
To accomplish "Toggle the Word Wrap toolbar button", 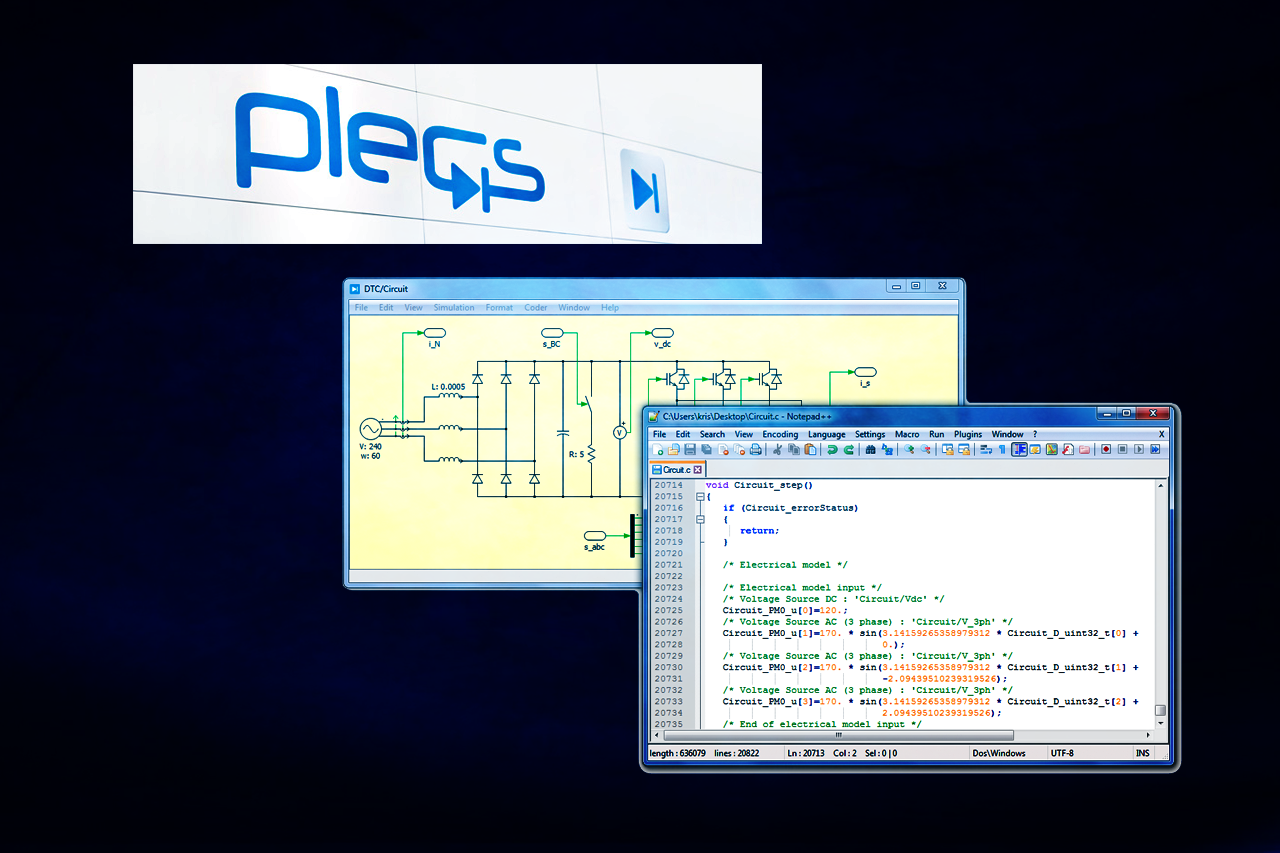I will point(985,450).
